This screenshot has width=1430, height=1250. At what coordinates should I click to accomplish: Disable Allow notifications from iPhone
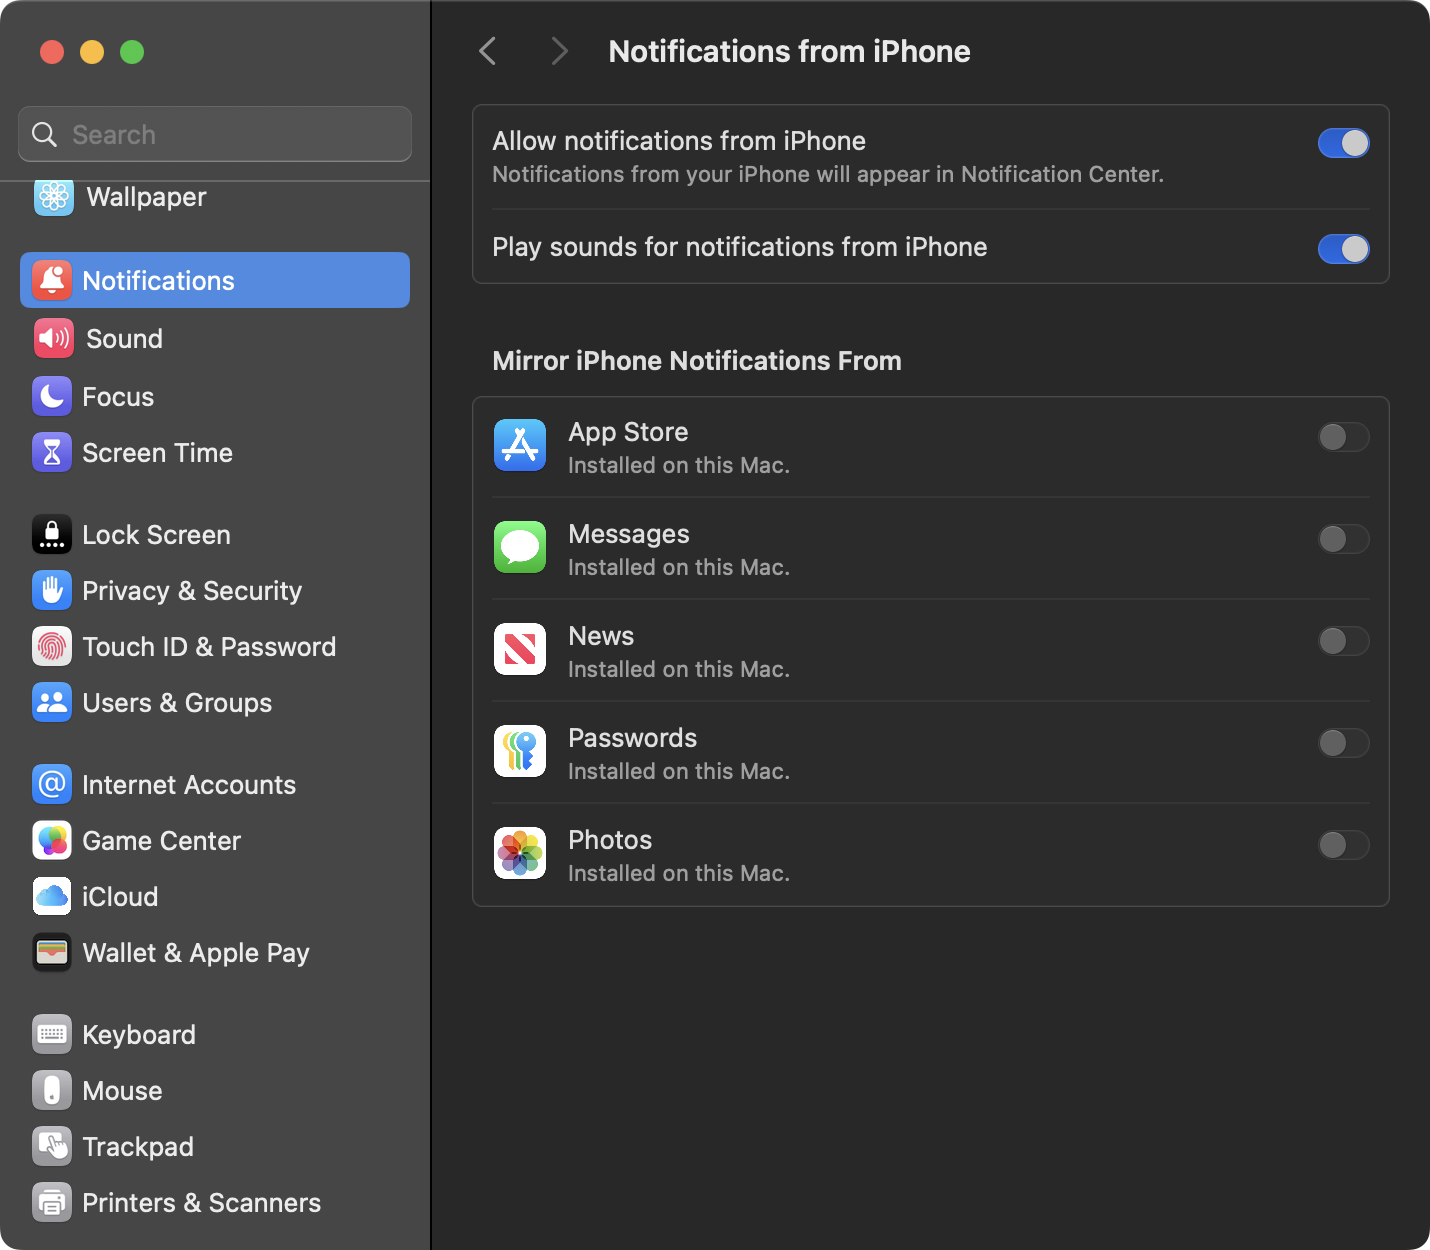pos(1343,143)
